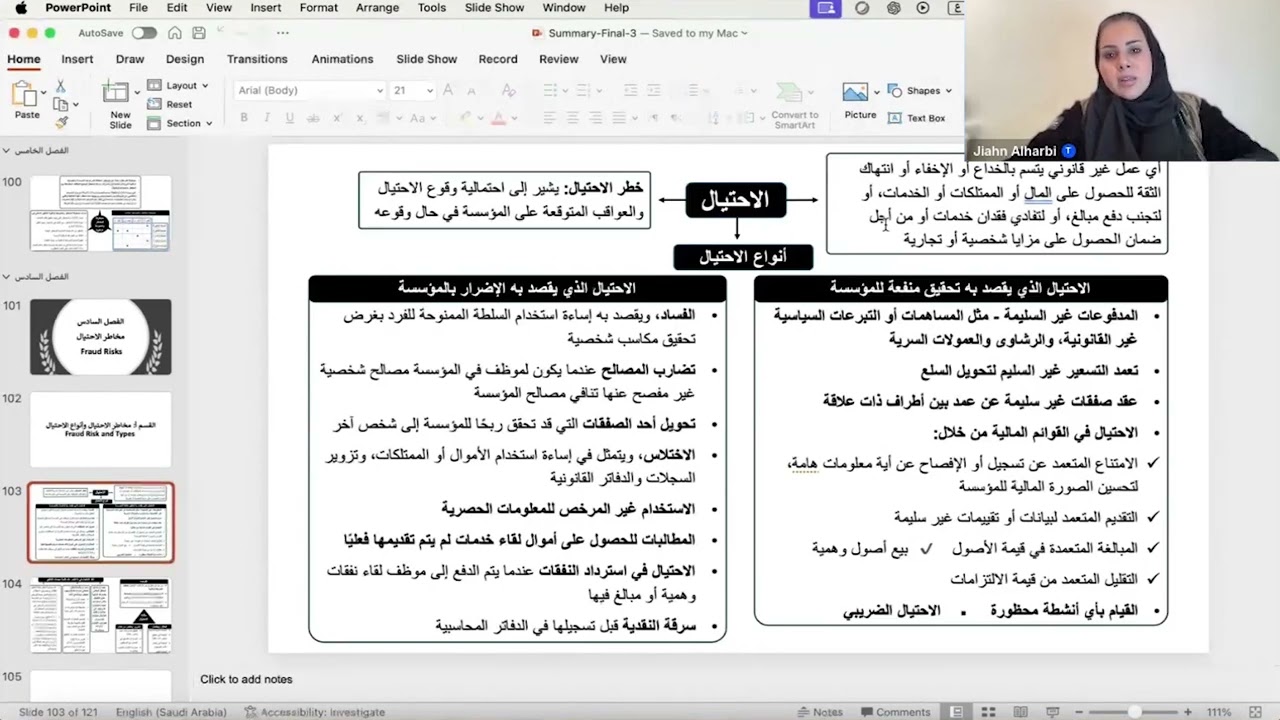
Task: Click the Comments button in status bar
Action: coord(894,712)
